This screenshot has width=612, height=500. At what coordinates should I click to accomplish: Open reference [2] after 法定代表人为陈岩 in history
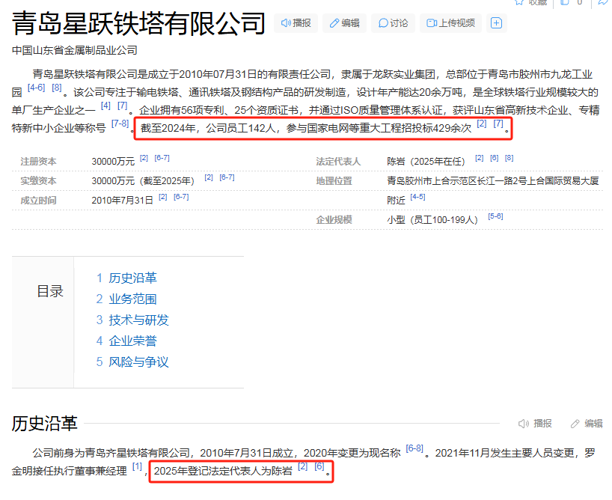[x=302, y=466]
